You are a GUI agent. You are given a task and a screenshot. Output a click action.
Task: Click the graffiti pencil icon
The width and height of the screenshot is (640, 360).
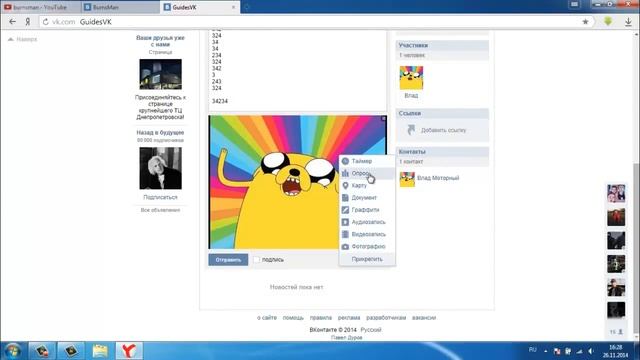point(345,210)
